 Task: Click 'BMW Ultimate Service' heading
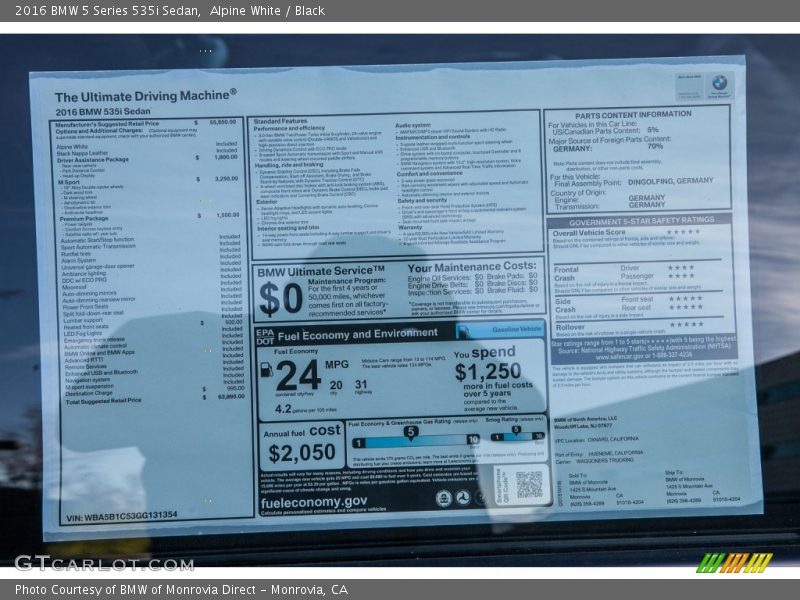pos(320,271)
